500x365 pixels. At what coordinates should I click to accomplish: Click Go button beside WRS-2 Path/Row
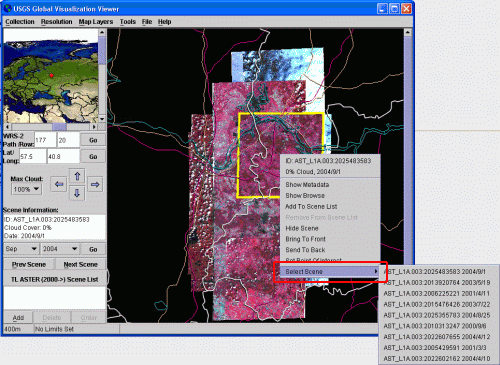click(x=93, y=140)
